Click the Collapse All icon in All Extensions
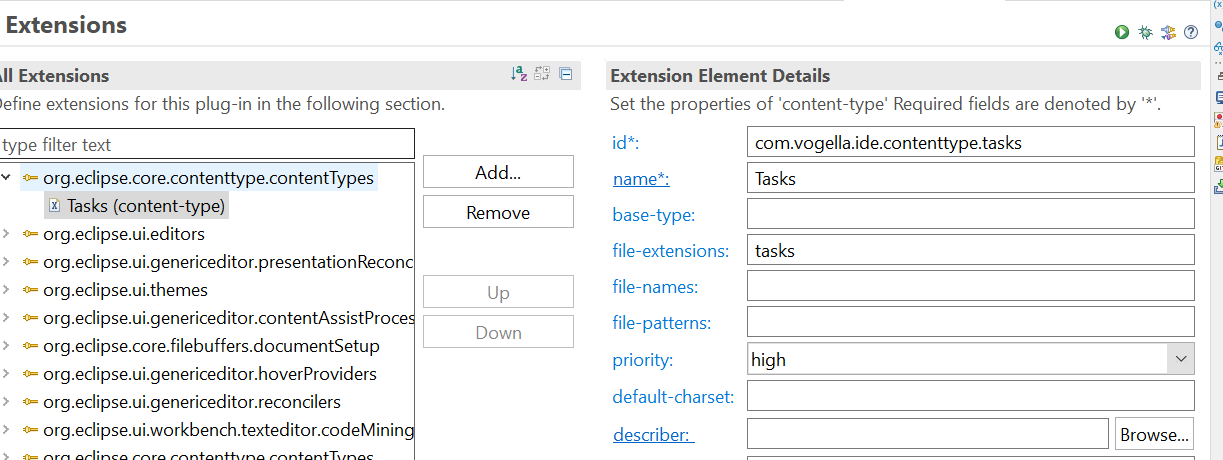The image size is (1223, 460). (x=565, y=73)
